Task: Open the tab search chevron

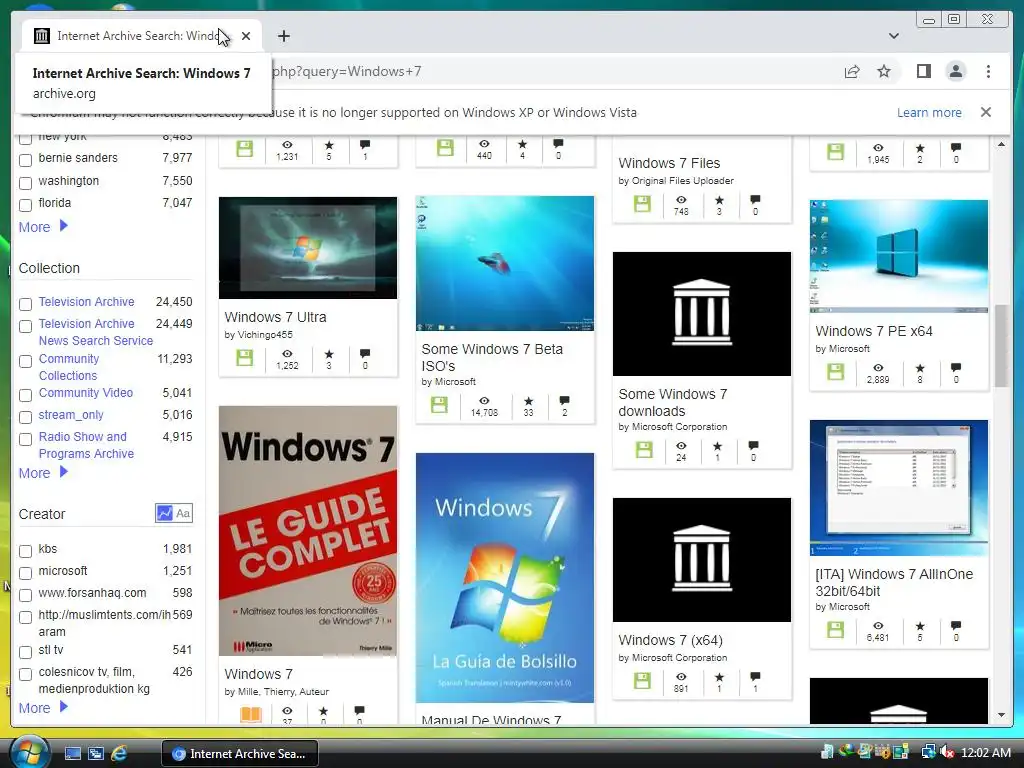Action: (x=893, y=36)
